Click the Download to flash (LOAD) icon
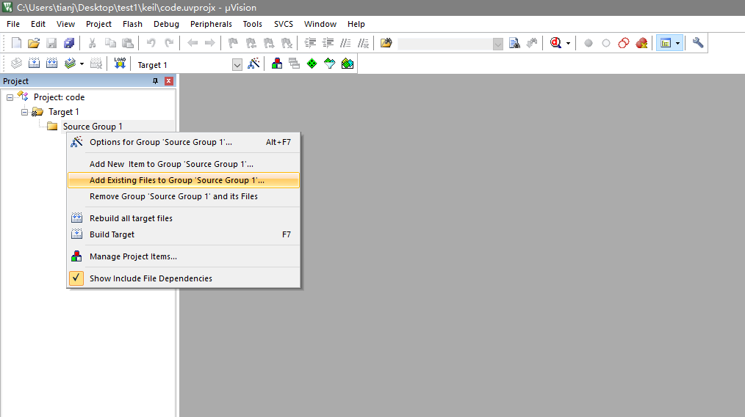The width and height of the screenshot is (746, 419). click(120, 64)
